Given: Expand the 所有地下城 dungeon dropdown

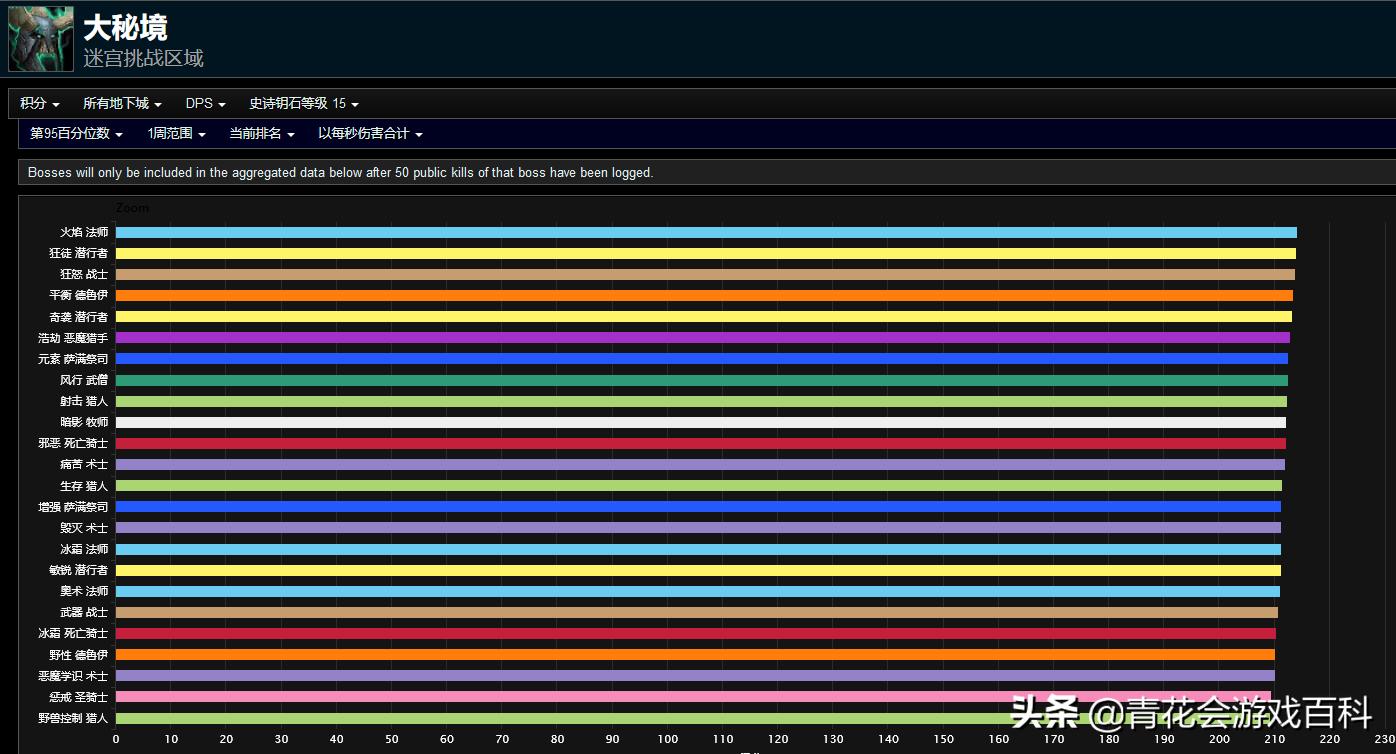Looking at the screenshot, I should [x=122, y=103].
